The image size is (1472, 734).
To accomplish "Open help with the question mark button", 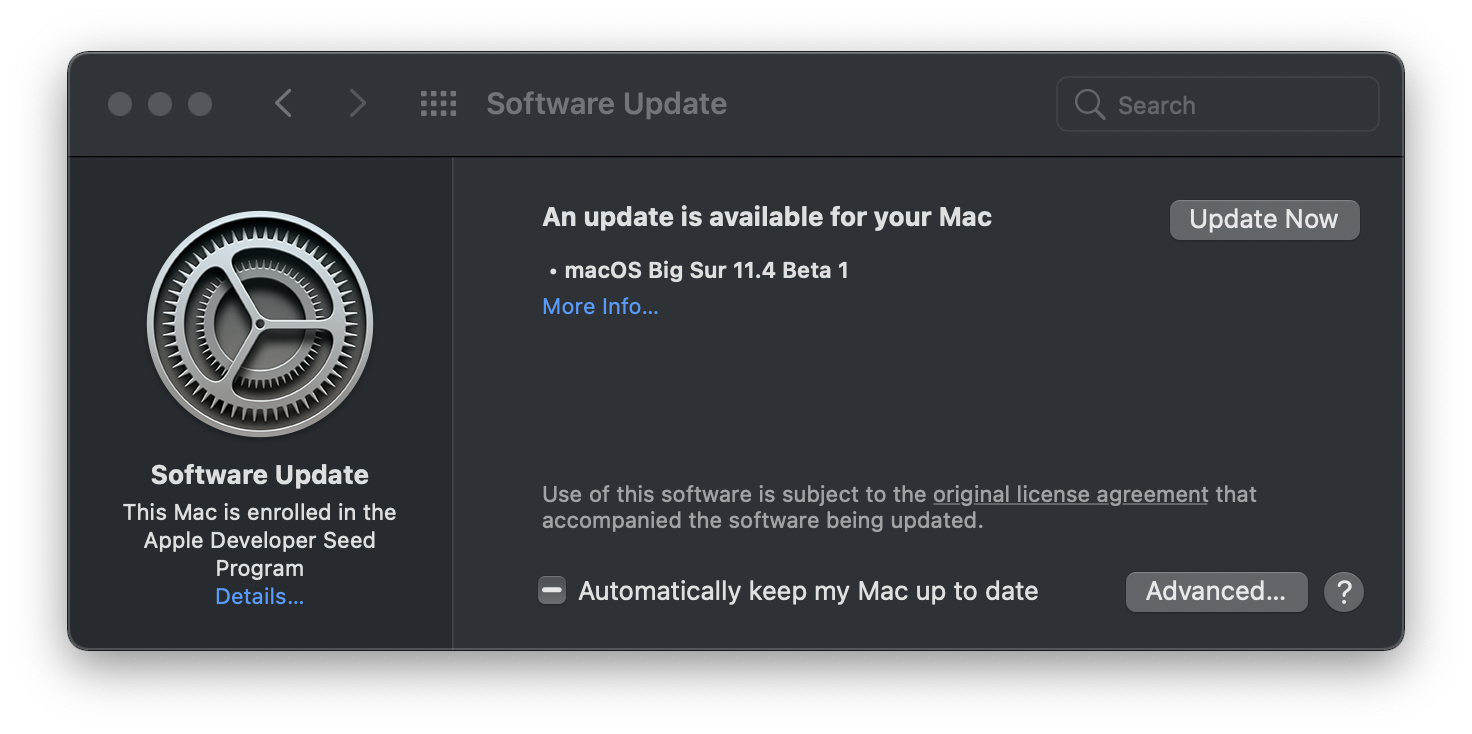I will (x=1344, y=592).
